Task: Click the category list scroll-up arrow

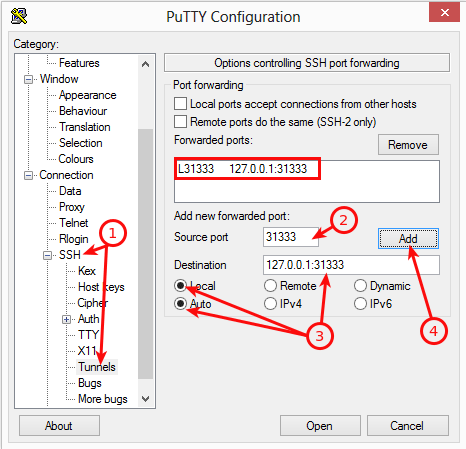Action: [145, 64]
